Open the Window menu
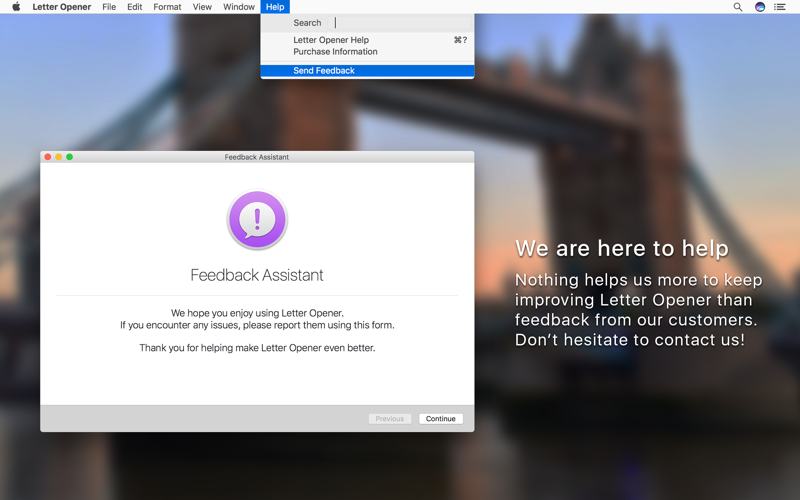Image resolution: width=800 pixels, height=500 pixels. [x=239, y=7]
